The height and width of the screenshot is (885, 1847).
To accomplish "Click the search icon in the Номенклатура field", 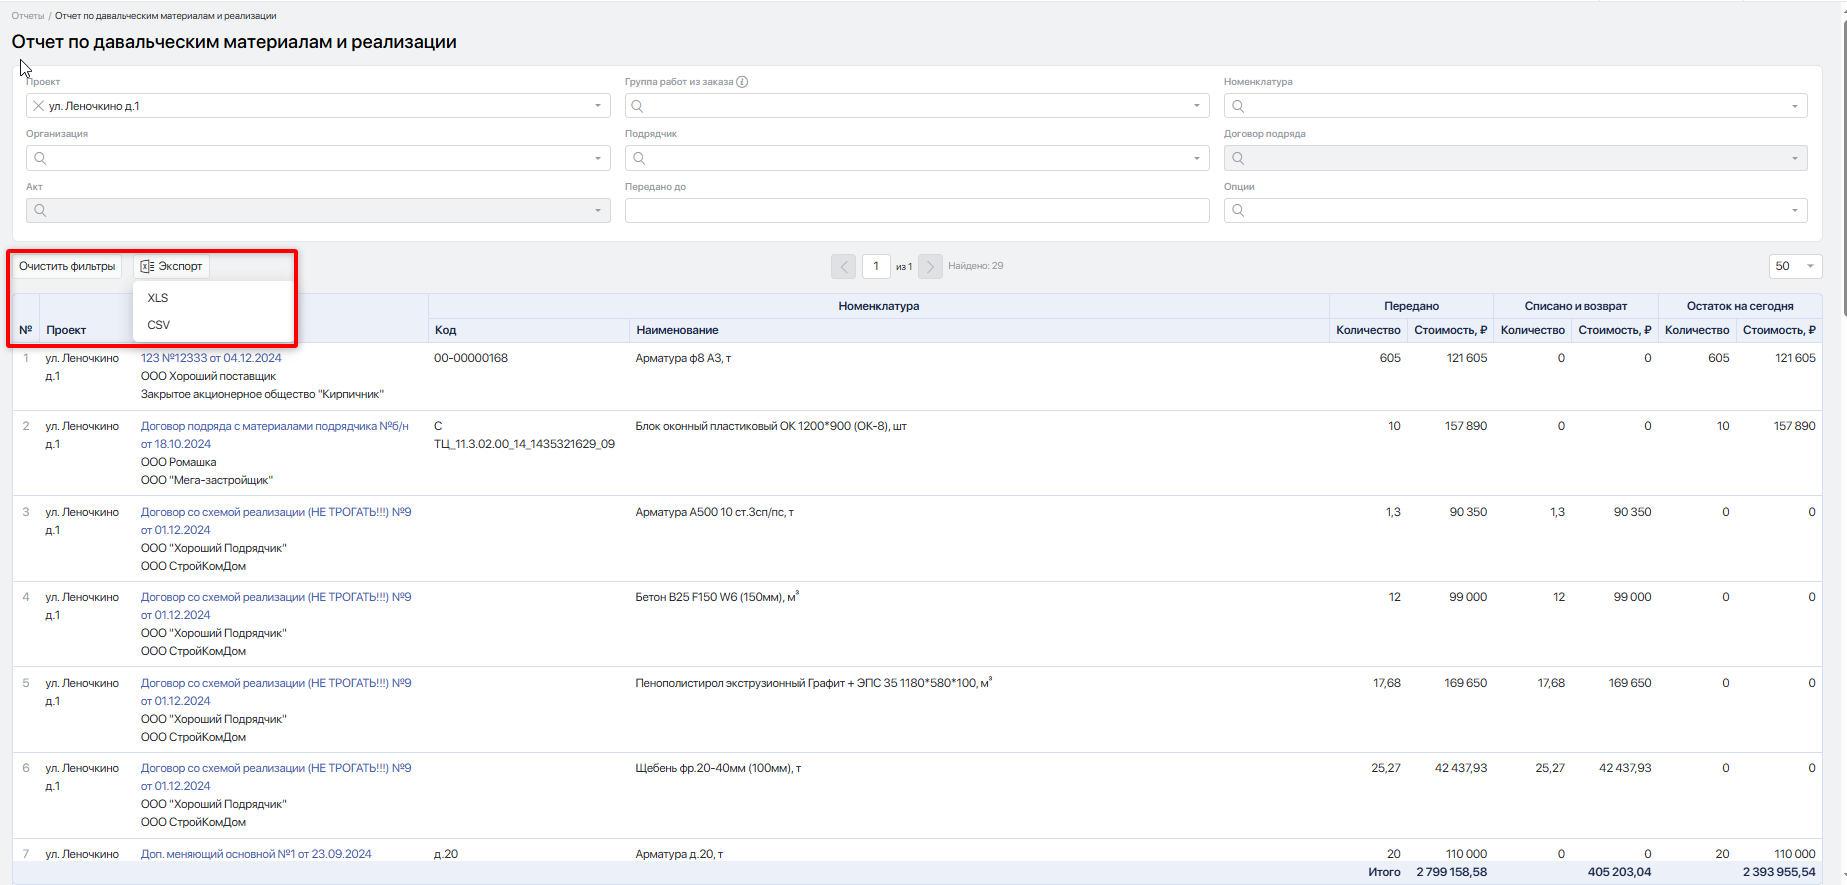I will tap(1238, 106).
